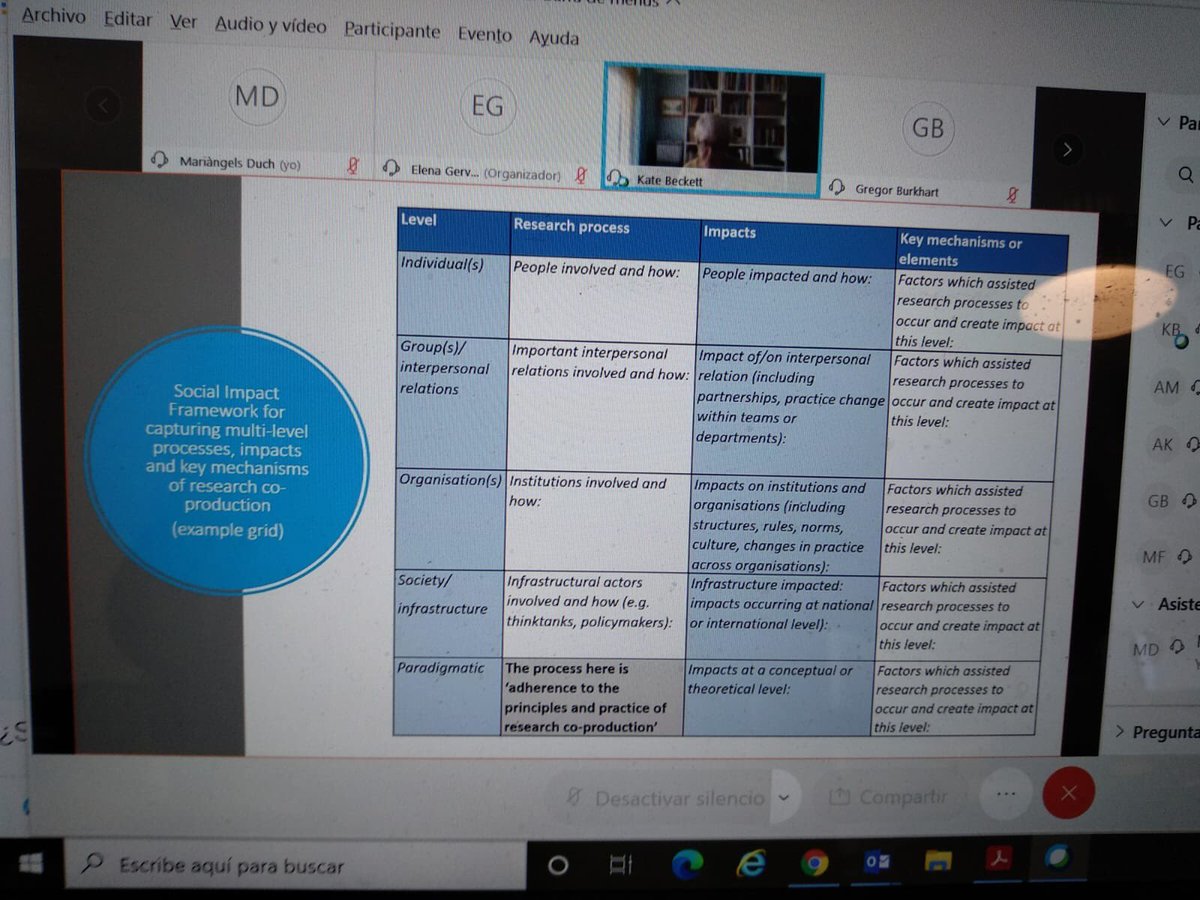Viewport: 1200px width, 900px height.
Task: Select KB in the participants list
Action: (1172, 331)
